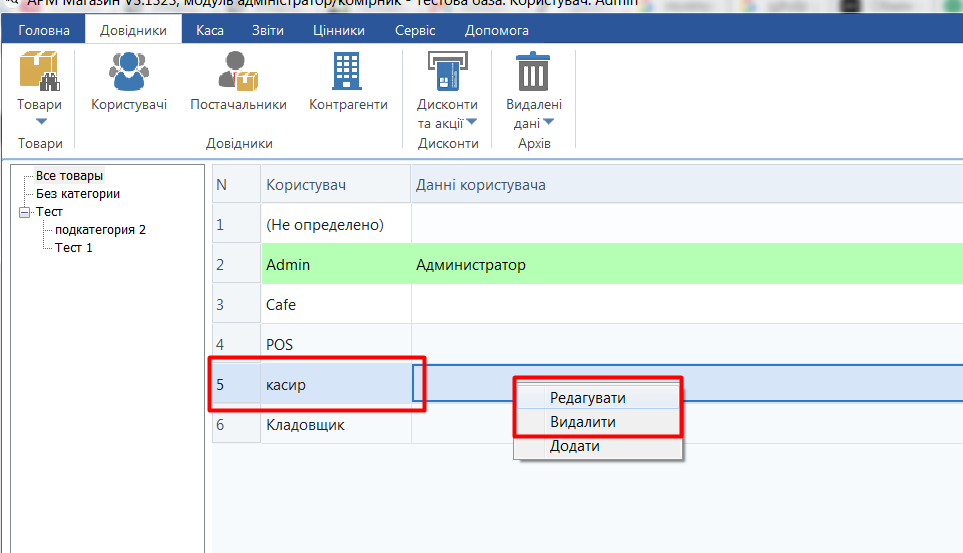Screen dimensions: 963x553
Task: Open the Контрагенти building icon
Action: [347, 71]
